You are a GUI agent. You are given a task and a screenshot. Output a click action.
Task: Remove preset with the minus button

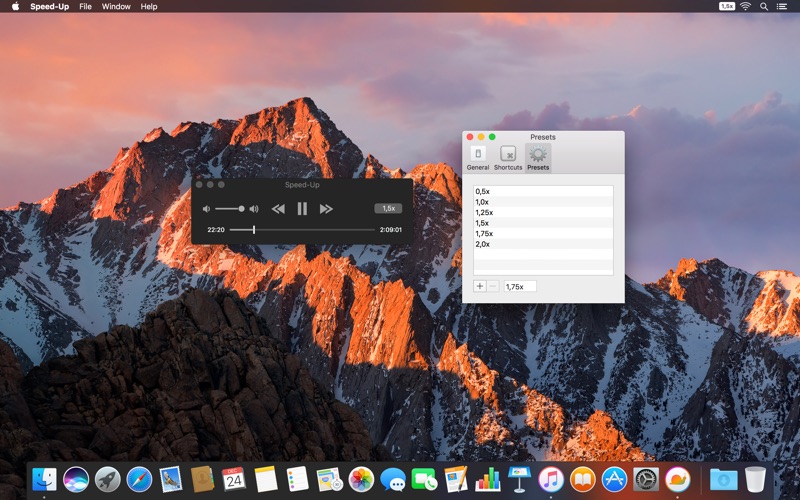coord(493,286)
